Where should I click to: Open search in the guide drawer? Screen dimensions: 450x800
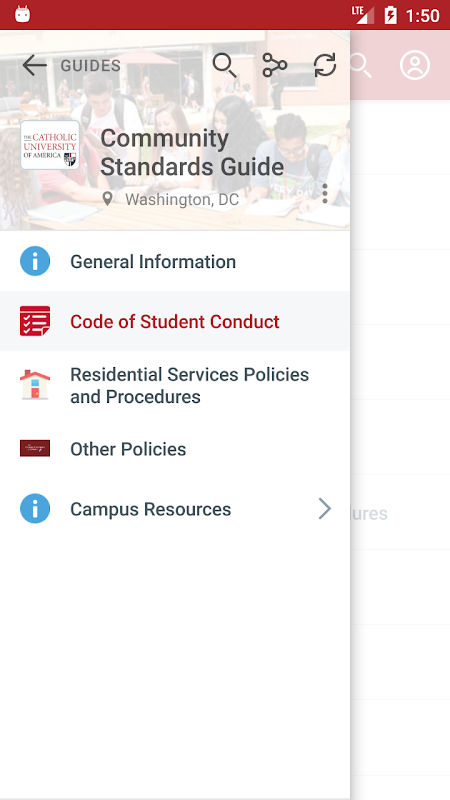coord(224,65)
